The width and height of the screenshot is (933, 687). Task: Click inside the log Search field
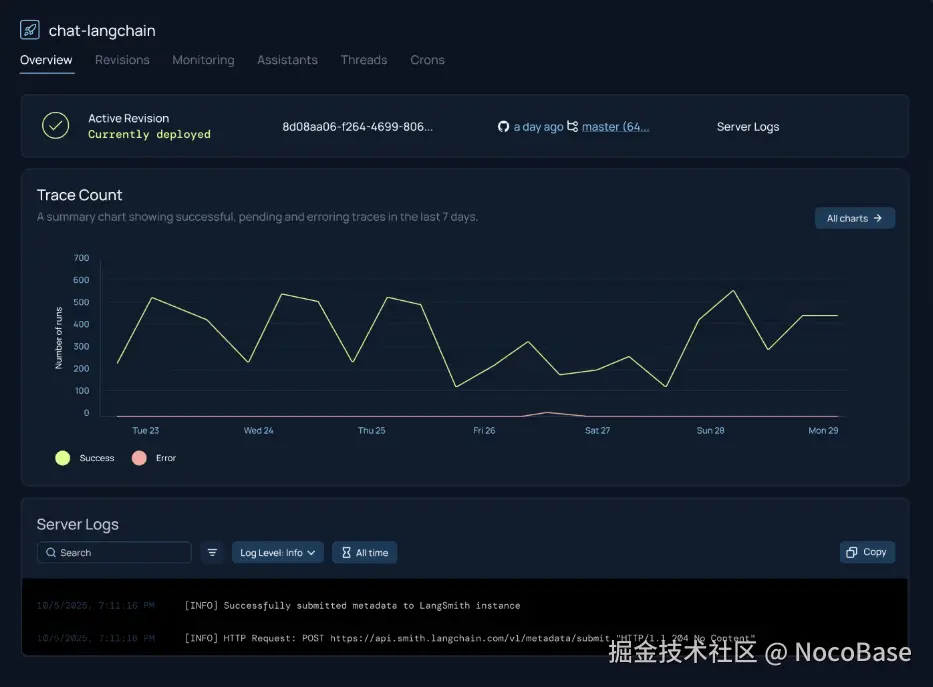[113, 552]
